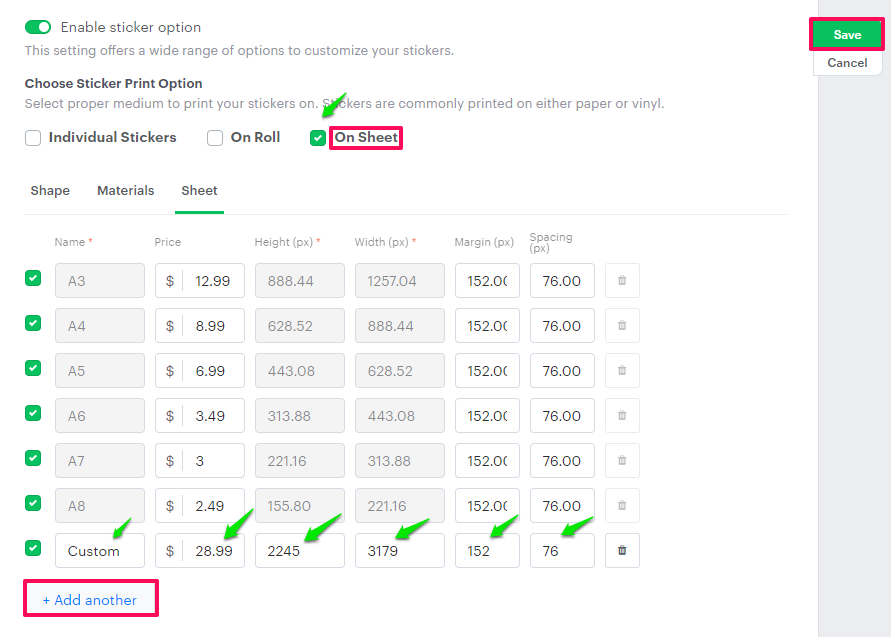
Task: Check the Individual Stickers checkbox
Action: click(33, 138)
